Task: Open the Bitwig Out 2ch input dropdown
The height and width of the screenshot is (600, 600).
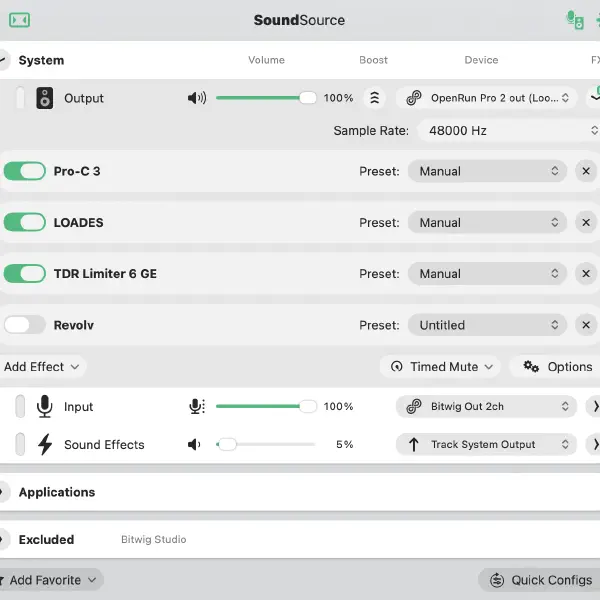Action: (x=486, y=406)
